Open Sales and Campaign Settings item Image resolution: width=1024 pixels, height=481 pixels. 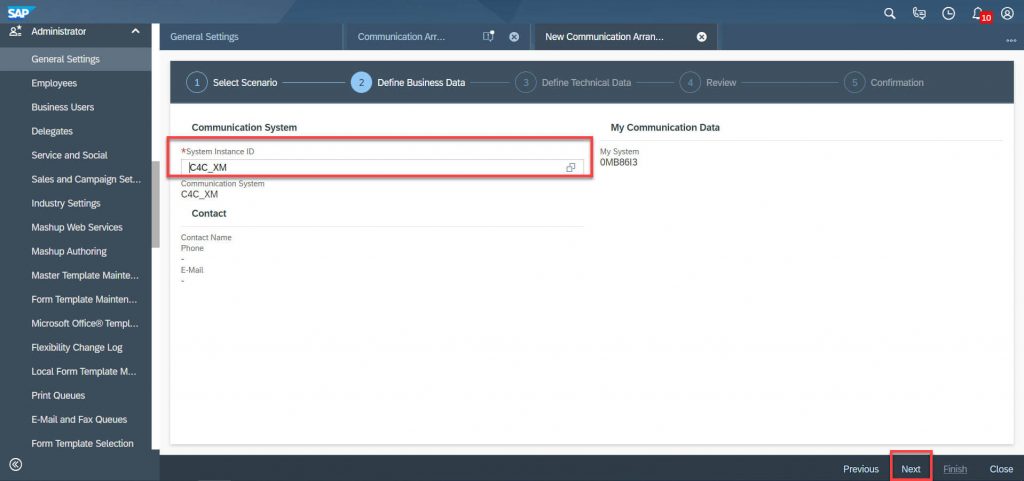pos(76,179)
